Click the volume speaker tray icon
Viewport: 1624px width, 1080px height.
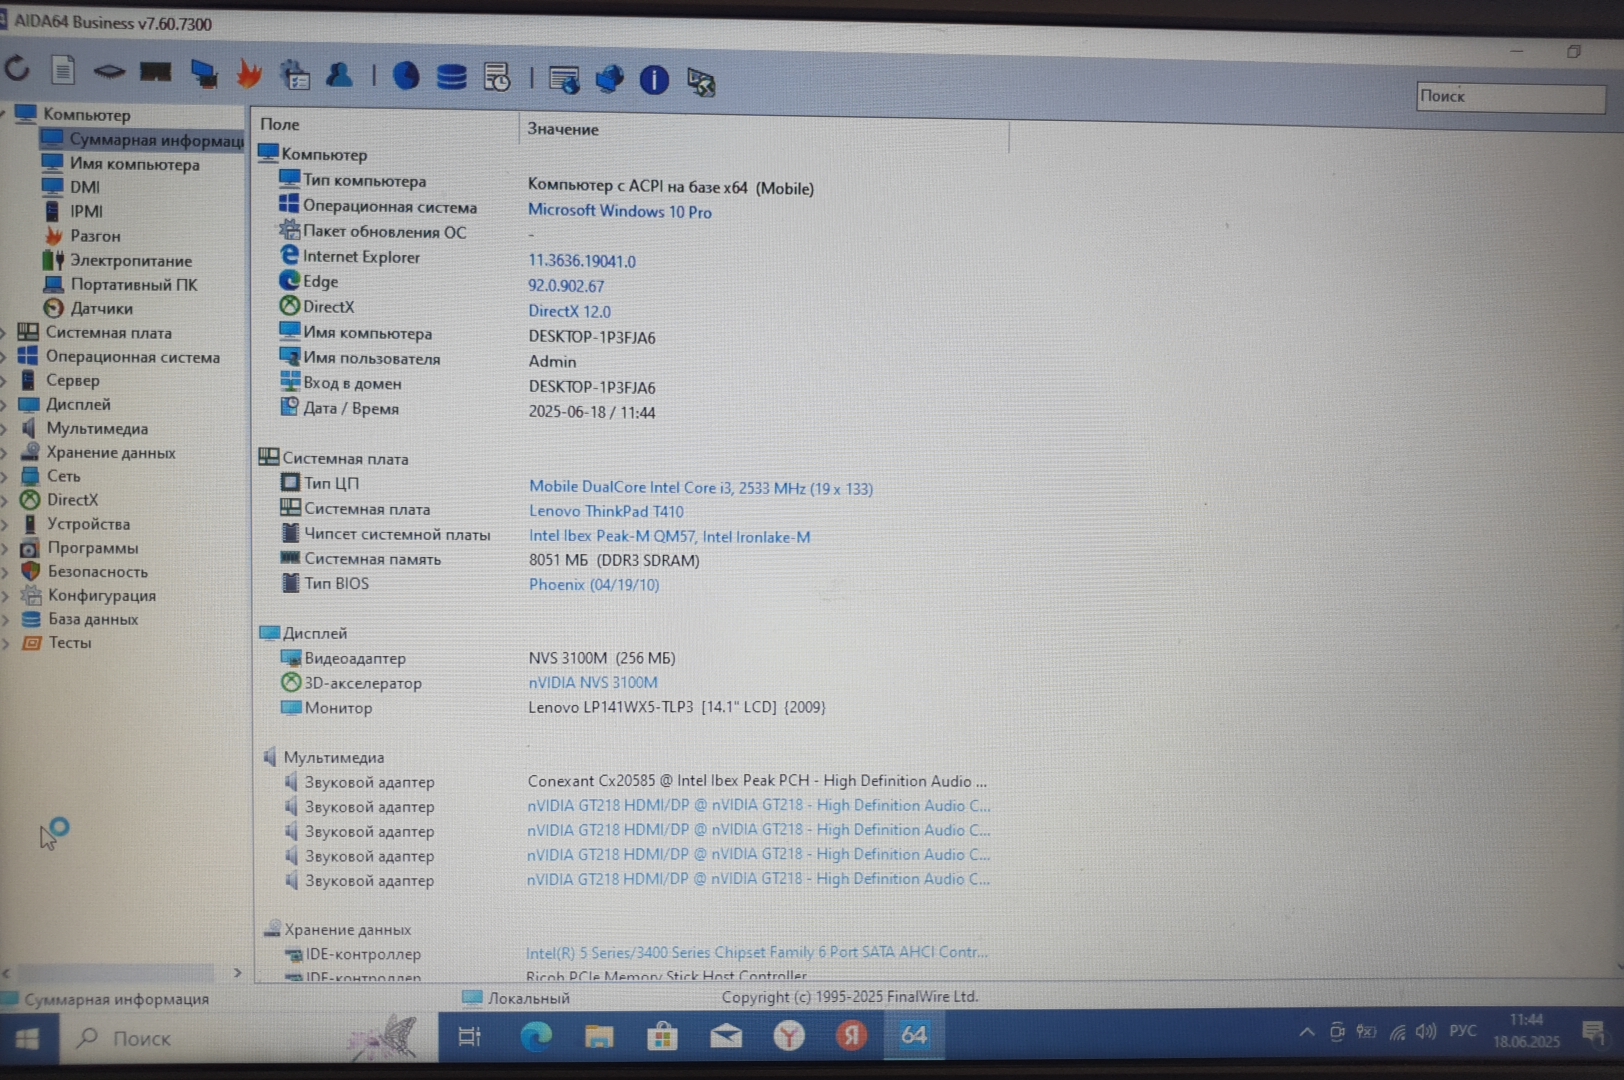click(1426, 1031)
